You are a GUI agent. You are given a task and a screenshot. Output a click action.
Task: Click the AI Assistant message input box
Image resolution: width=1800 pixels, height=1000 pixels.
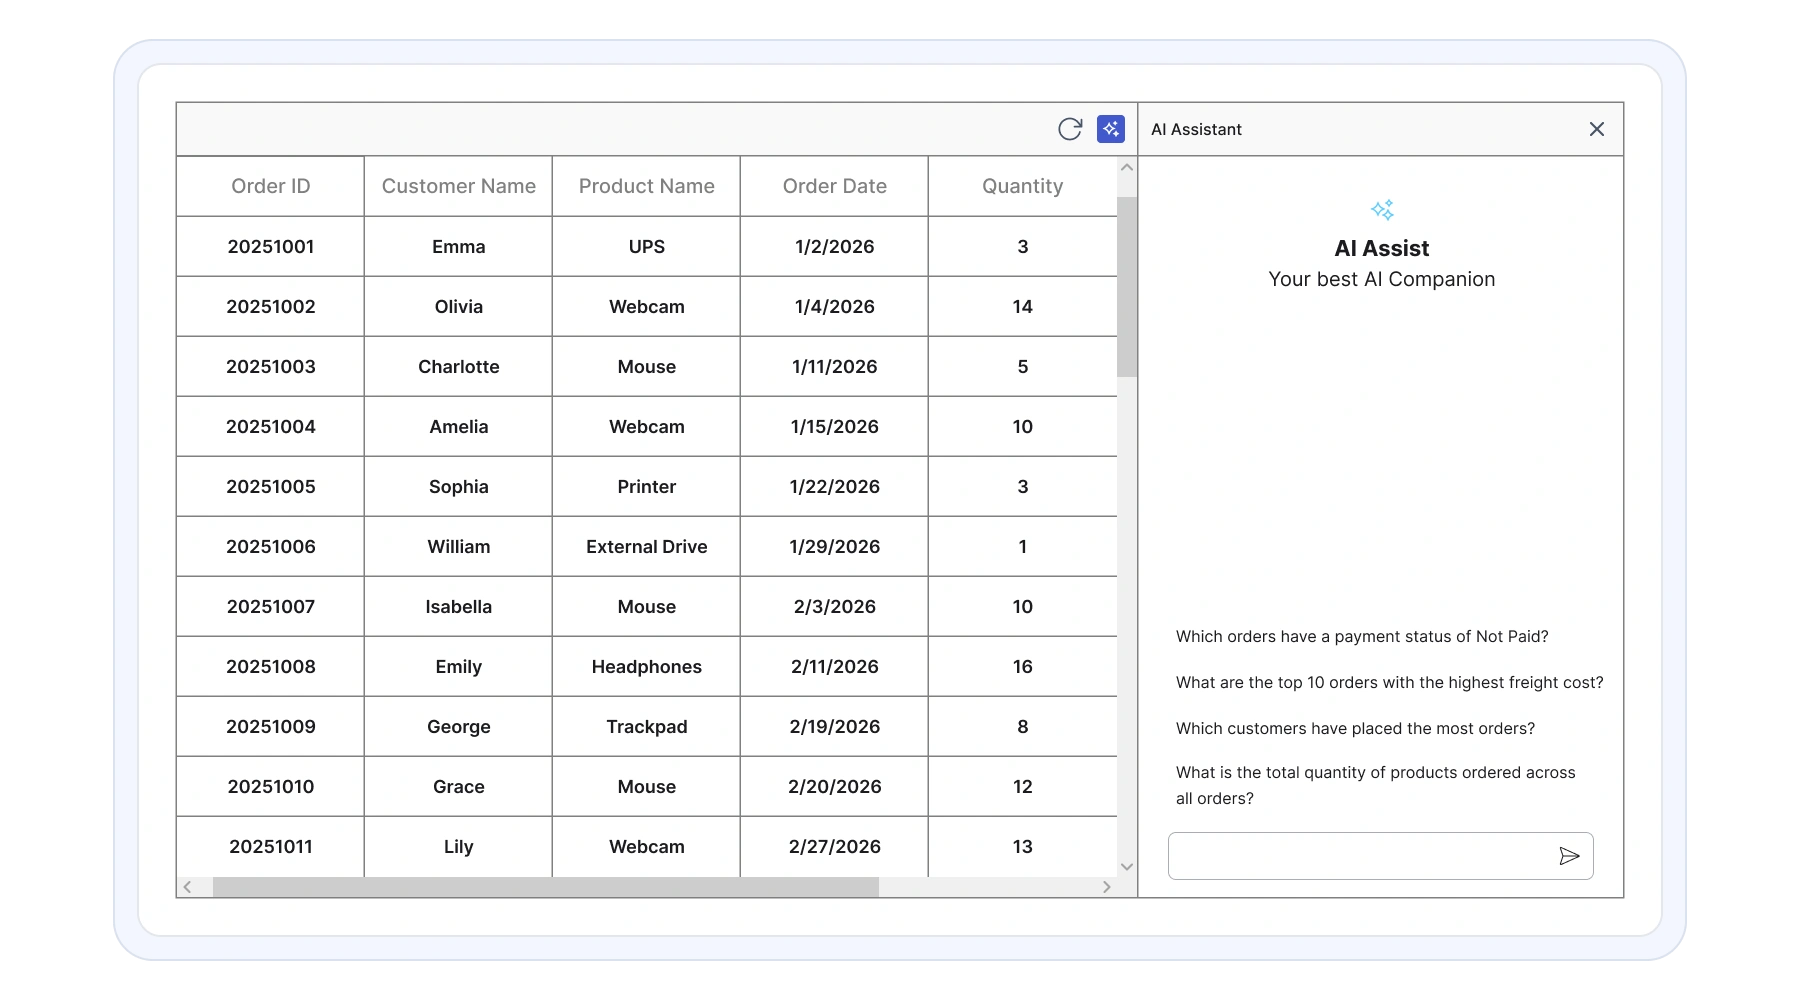(x=1350, y=856)
